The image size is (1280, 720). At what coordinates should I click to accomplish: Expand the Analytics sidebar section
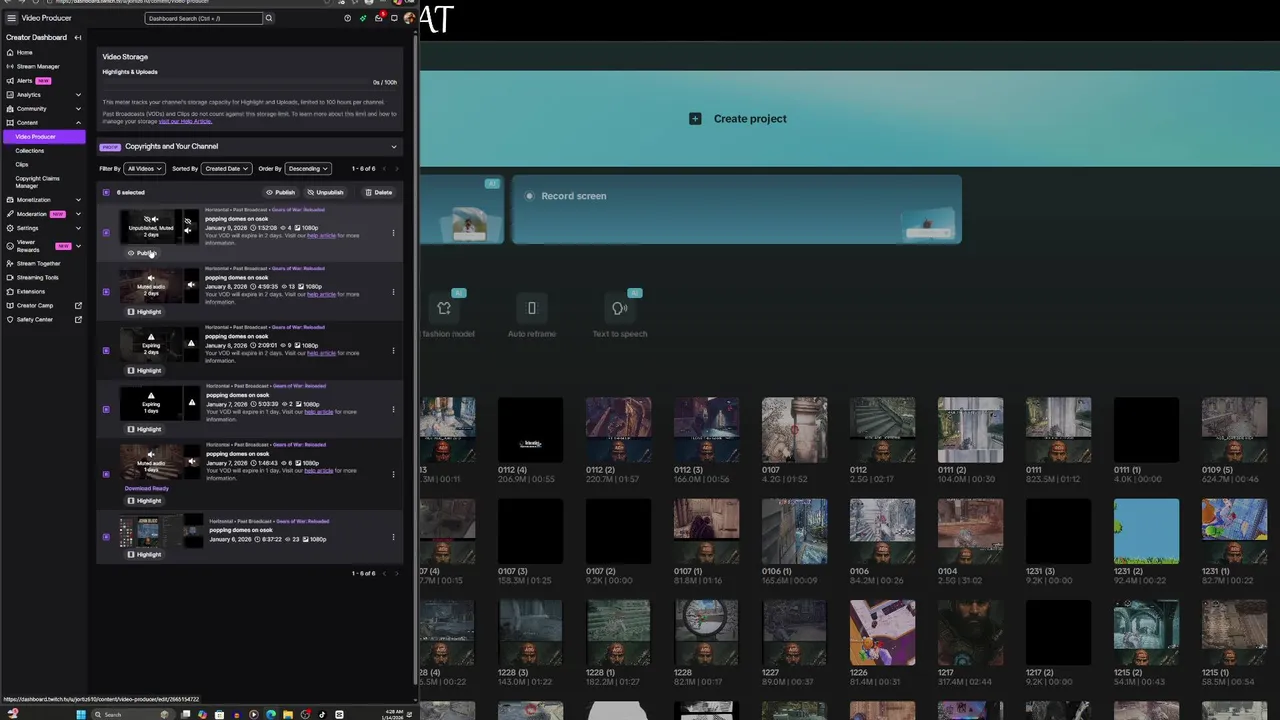point(43,94)
